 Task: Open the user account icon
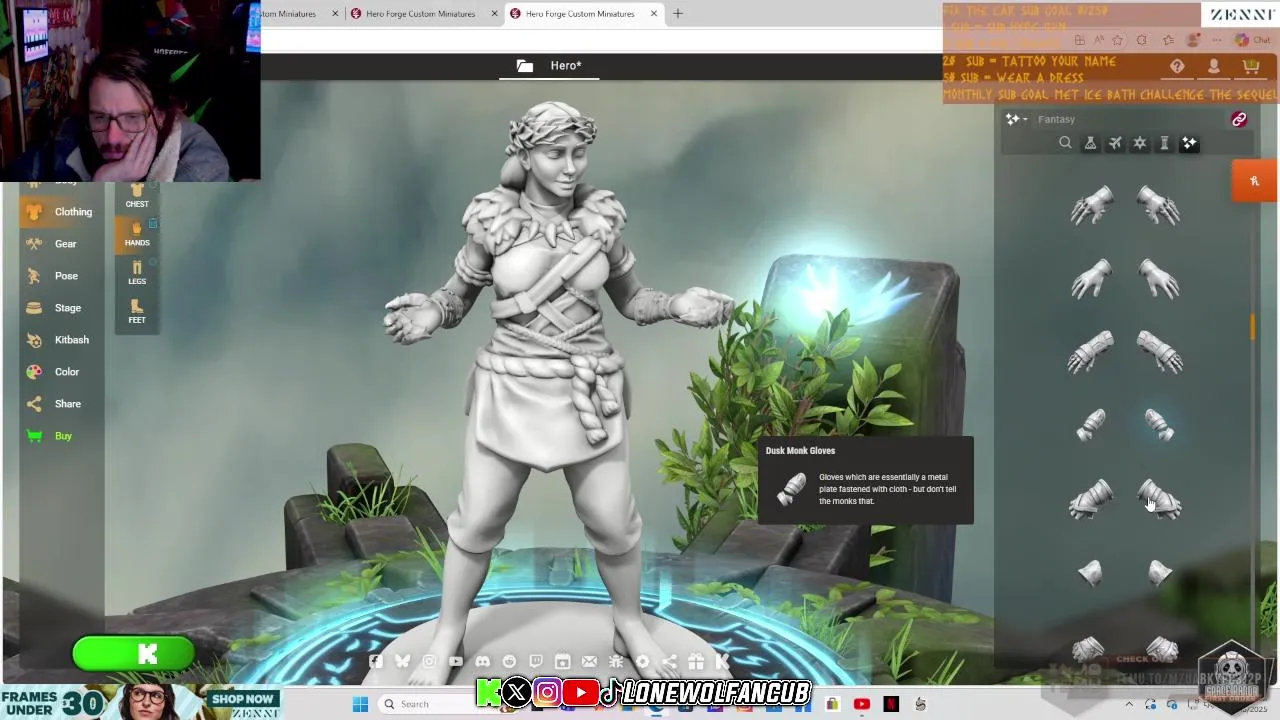pos(1214,66)
